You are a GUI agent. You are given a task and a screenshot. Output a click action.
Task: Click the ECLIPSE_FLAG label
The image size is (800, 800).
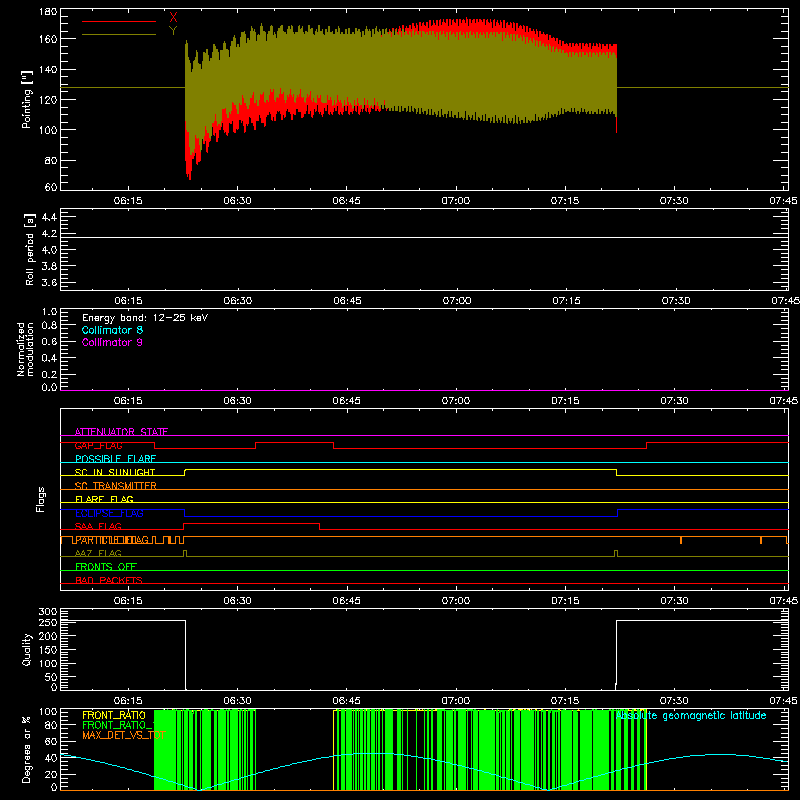(109, 513)
